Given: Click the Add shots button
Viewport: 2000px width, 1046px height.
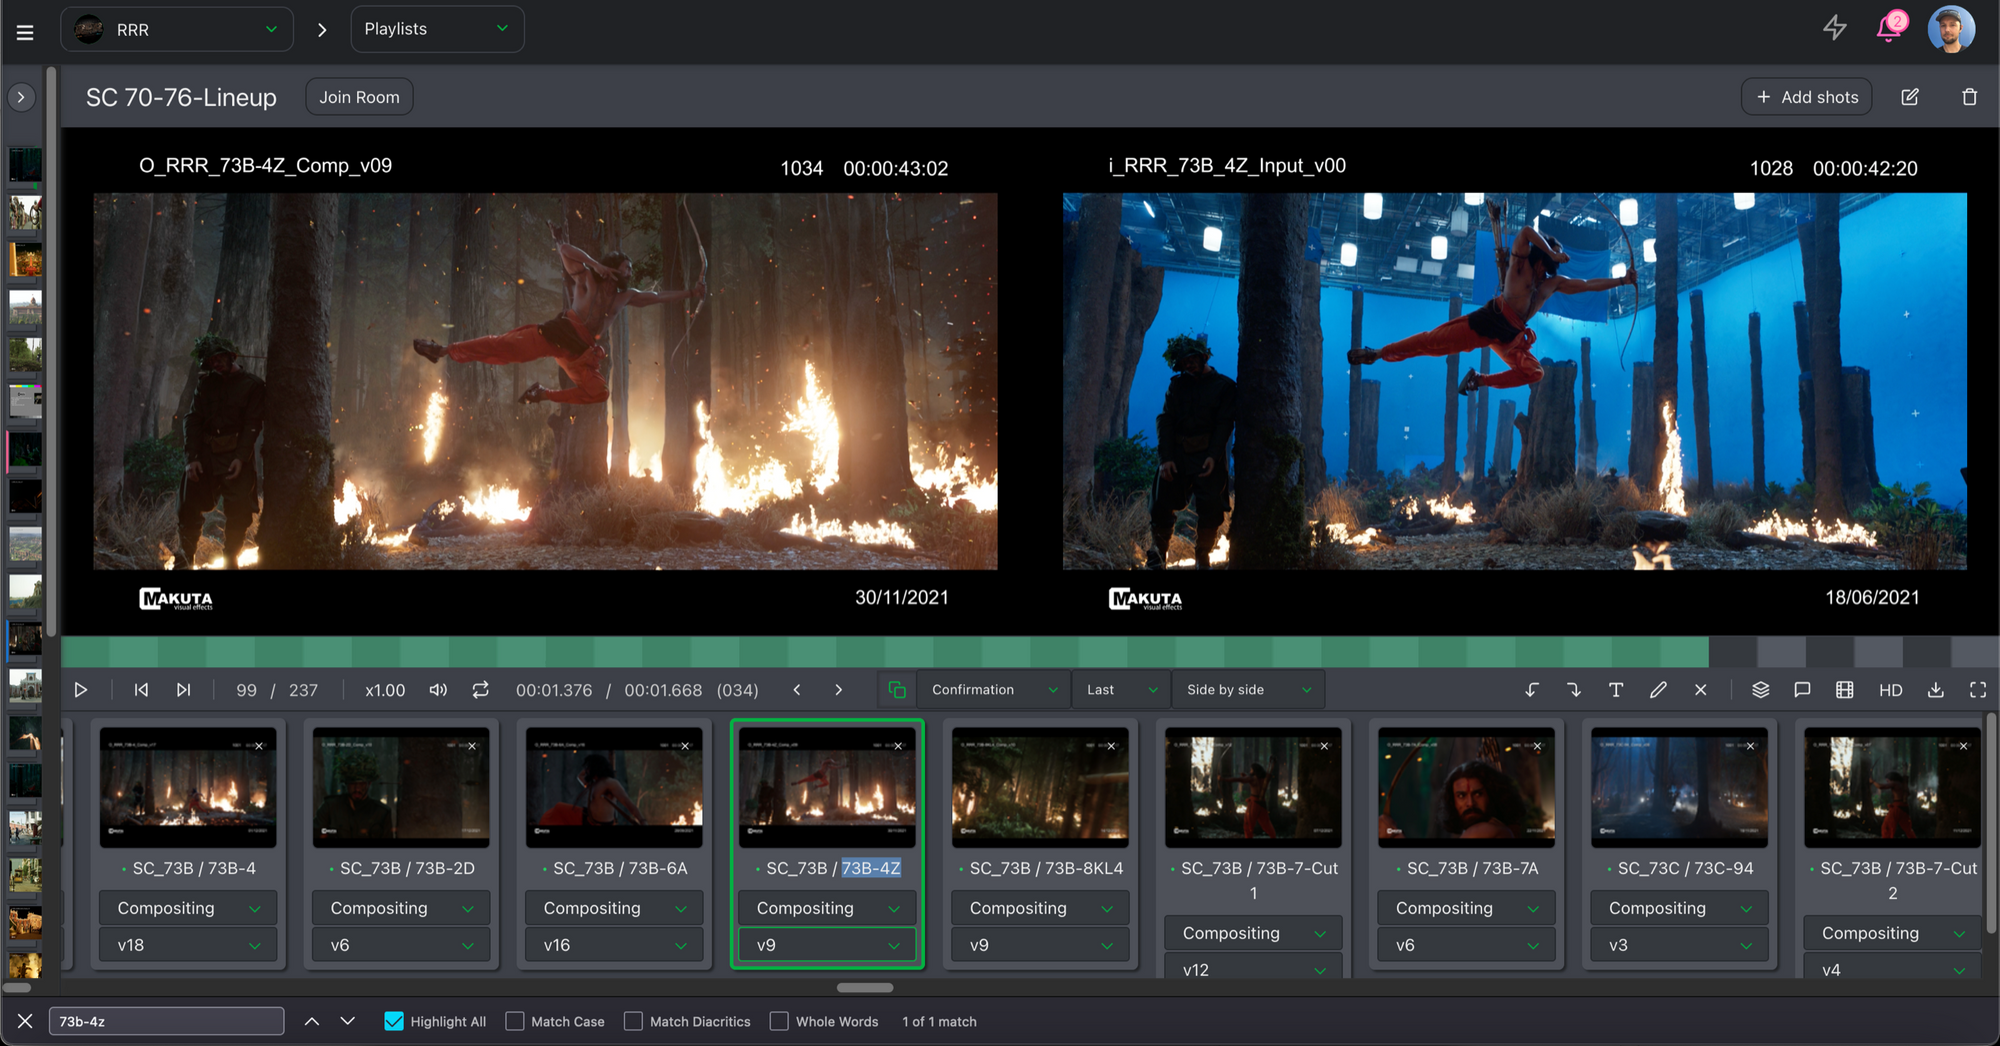Looking at the screenshot, I should tap(1806, 97).
